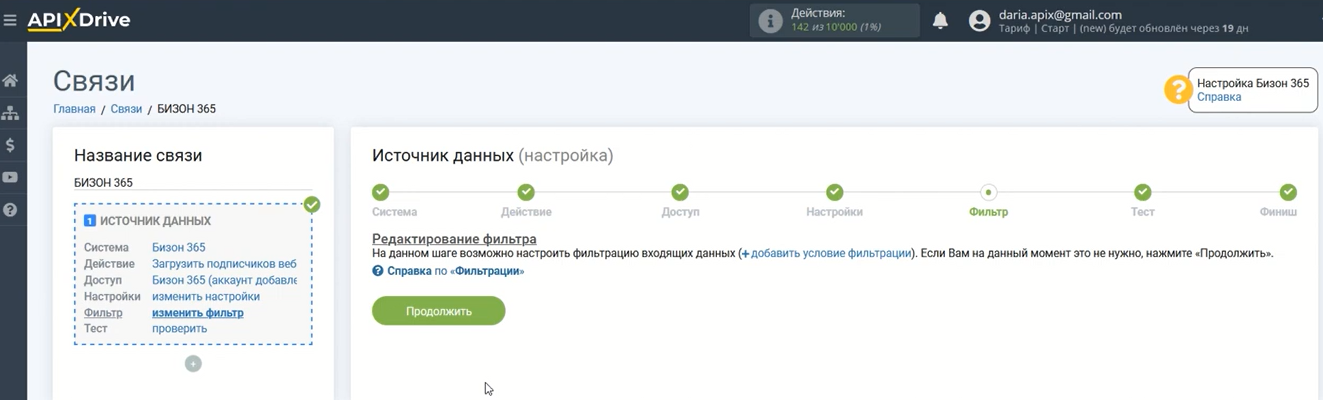Screen dimensions: 1323x400
Task: Click the green checkmark on data source block
Action: pos(312,204)
